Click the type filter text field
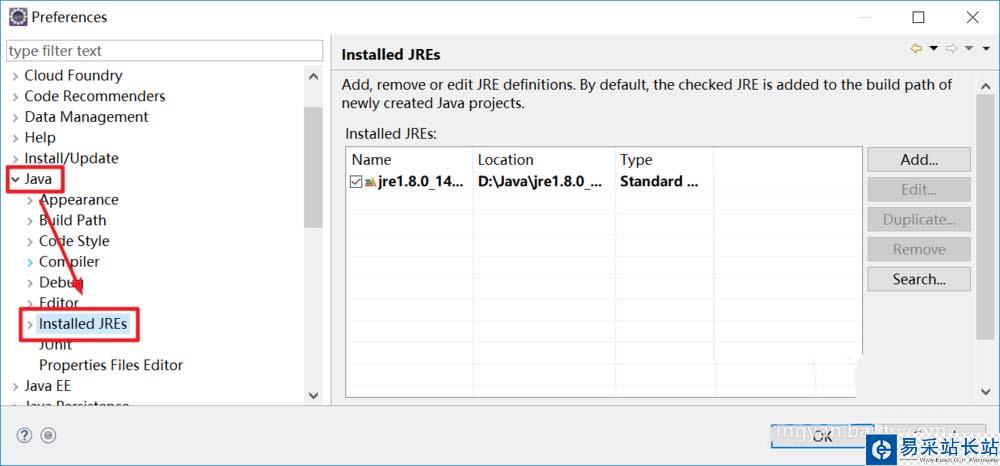Image resolution: width=1000 pixels, height=466 pixels. pyautogui.click(x=164, y=51)
